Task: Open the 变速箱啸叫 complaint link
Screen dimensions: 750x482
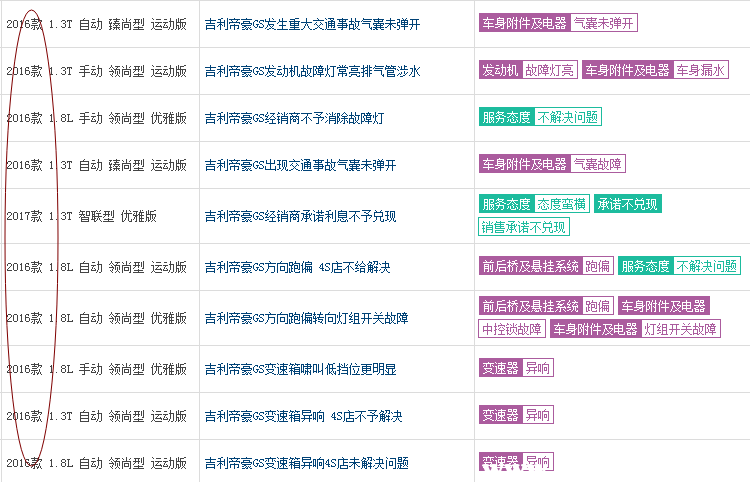Action: point(300,369)
